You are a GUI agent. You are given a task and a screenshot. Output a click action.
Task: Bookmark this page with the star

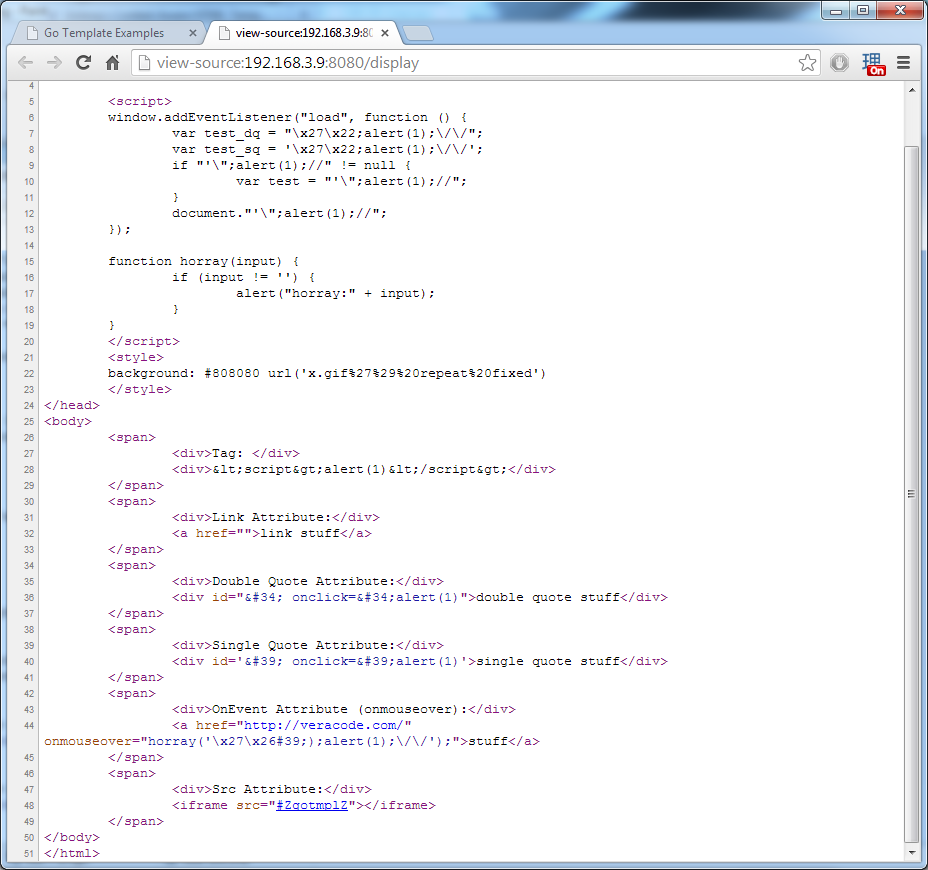tap(807, 63)
